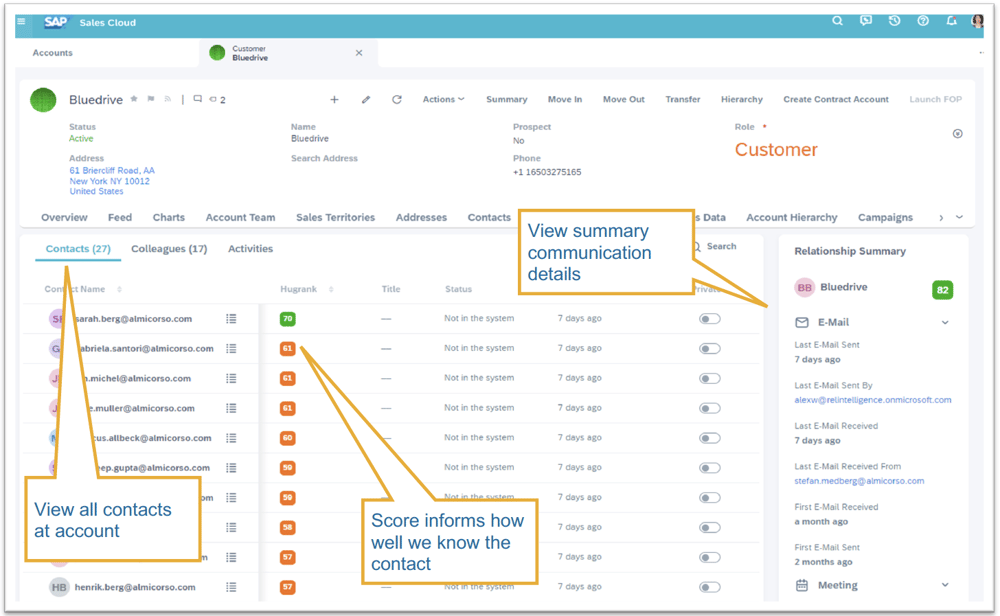Image resolution: width=1000 pixels, height=616 pixels.
Task: Open list icon for henrik.berg row
Action: 231,587
